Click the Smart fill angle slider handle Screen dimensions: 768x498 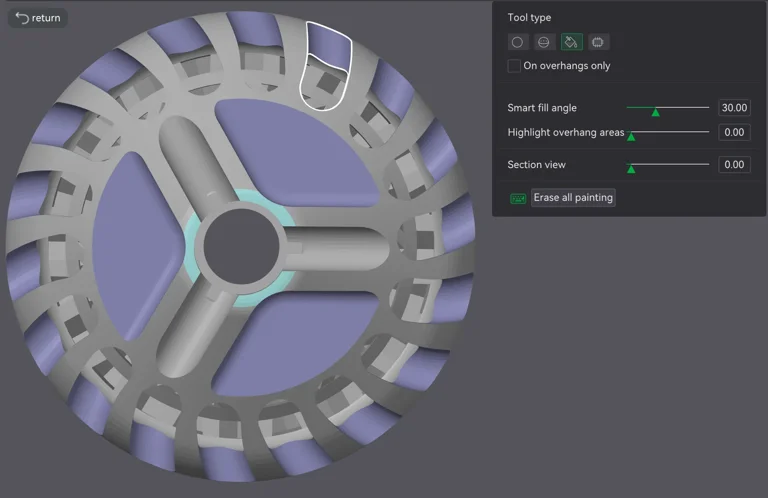(x=655, y=112)
